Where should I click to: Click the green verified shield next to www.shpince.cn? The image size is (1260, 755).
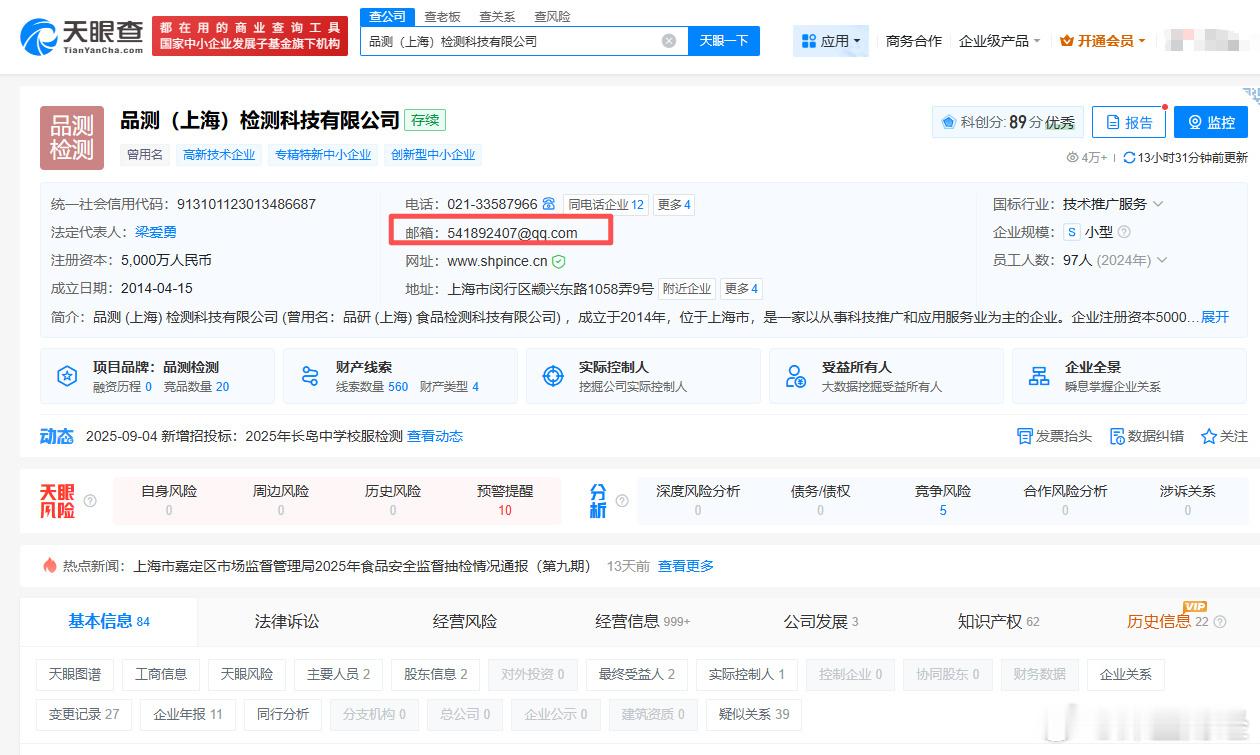coord(559,261)
